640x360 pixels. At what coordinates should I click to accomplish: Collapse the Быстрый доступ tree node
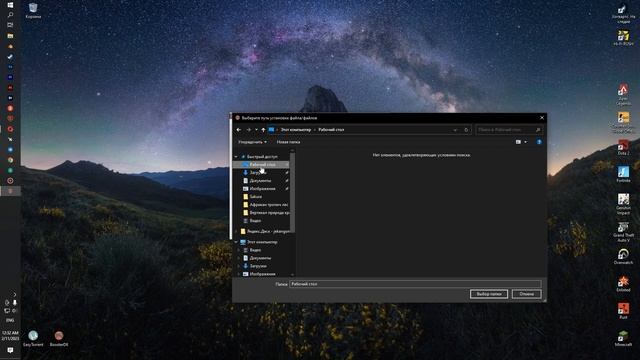(236, 157)
